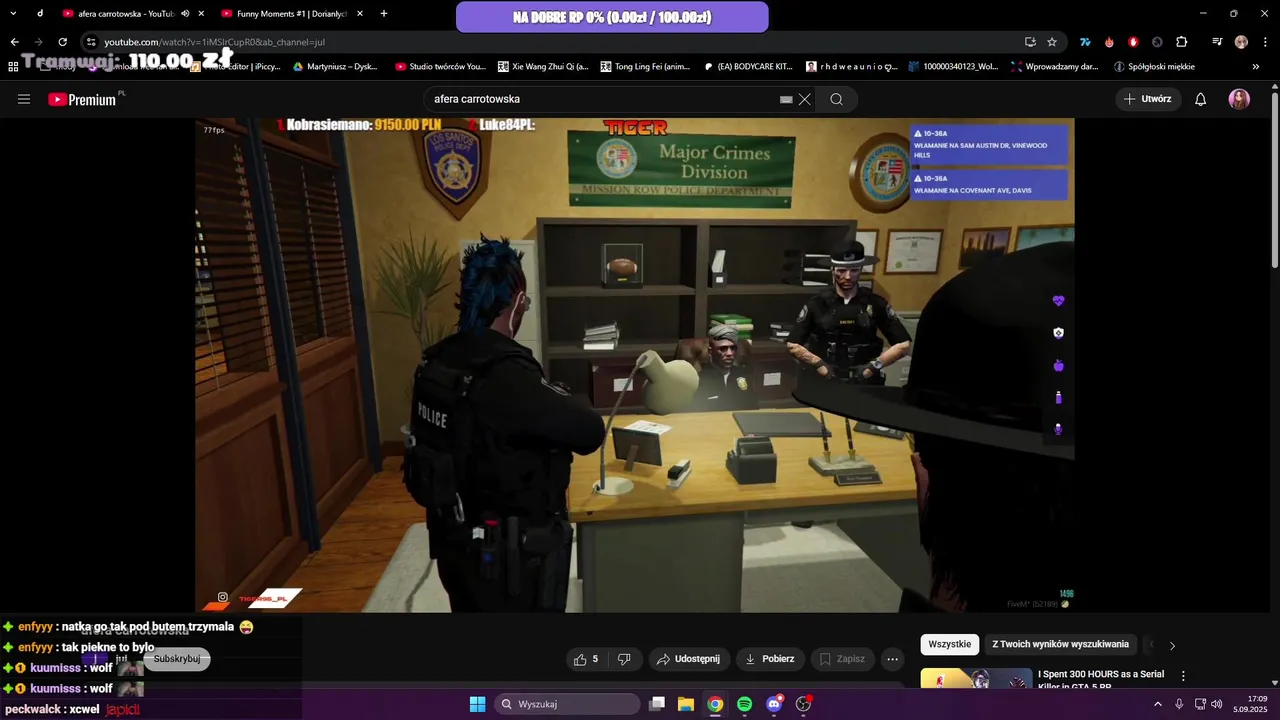Click the YouTube video player

pos(635,365)
